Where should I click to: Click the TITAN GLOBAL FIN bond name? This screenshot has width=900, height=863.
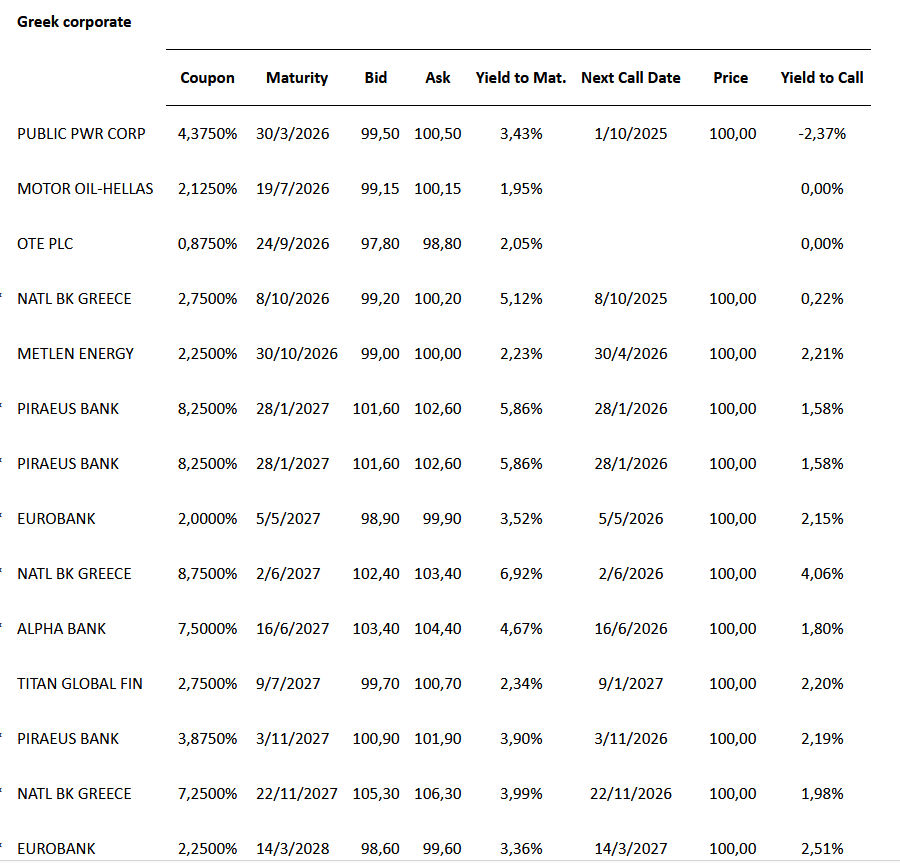[80, 684]
